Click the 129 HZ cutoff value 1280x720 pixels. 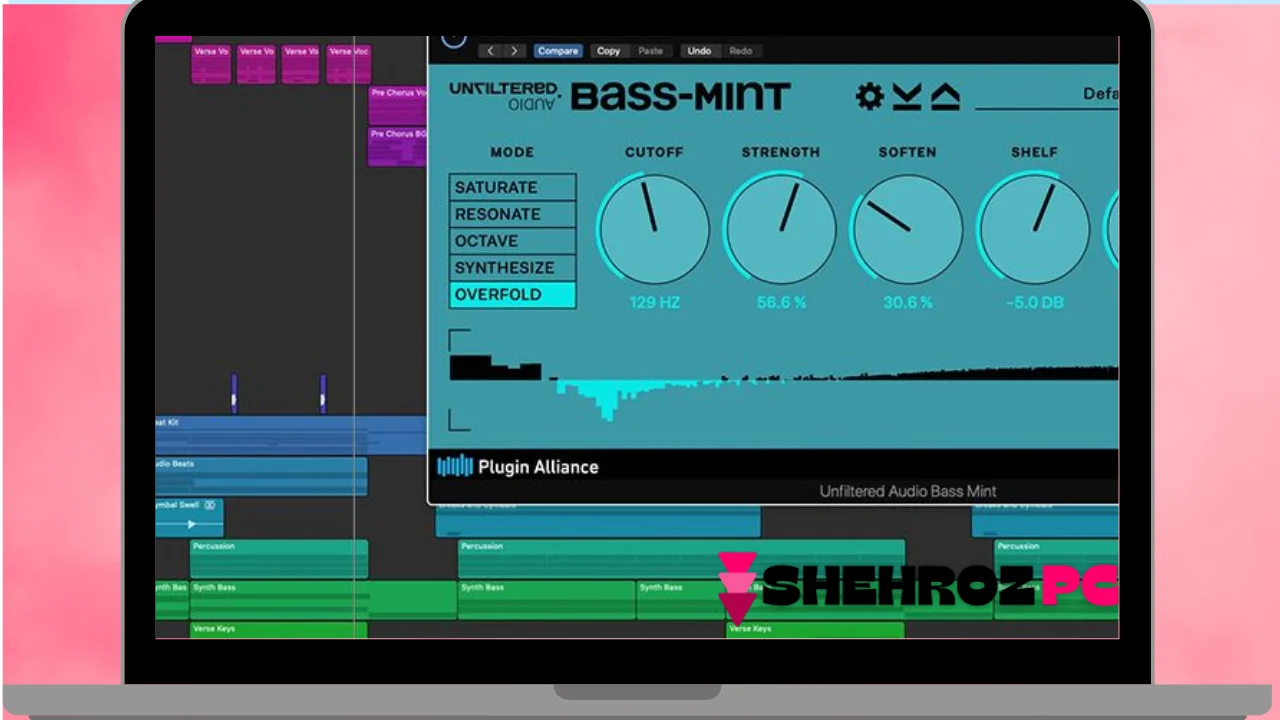[x=654, y=302]
